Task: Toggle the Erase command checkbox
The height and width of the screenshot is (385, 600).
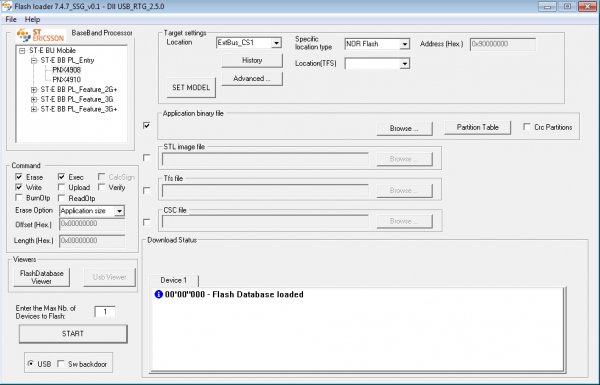Action: click(x=19, y=177)
